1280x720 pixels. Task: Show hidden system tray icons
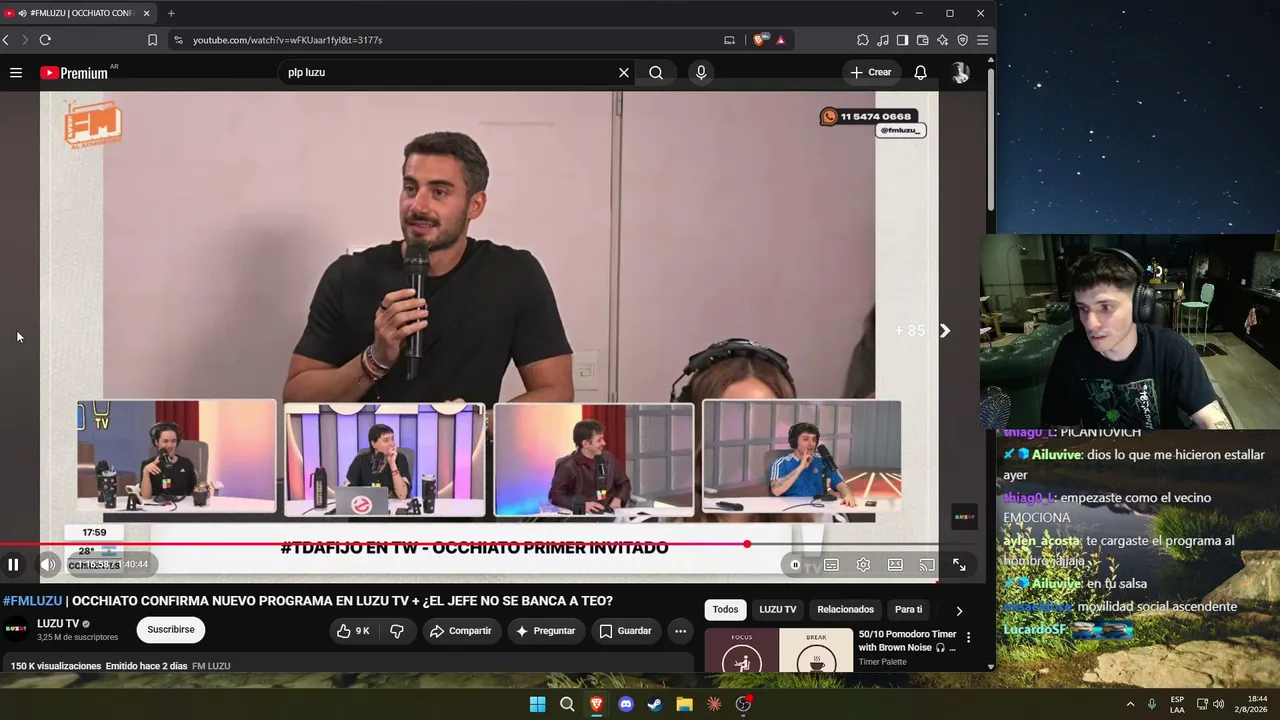[x=1130, y=704]
